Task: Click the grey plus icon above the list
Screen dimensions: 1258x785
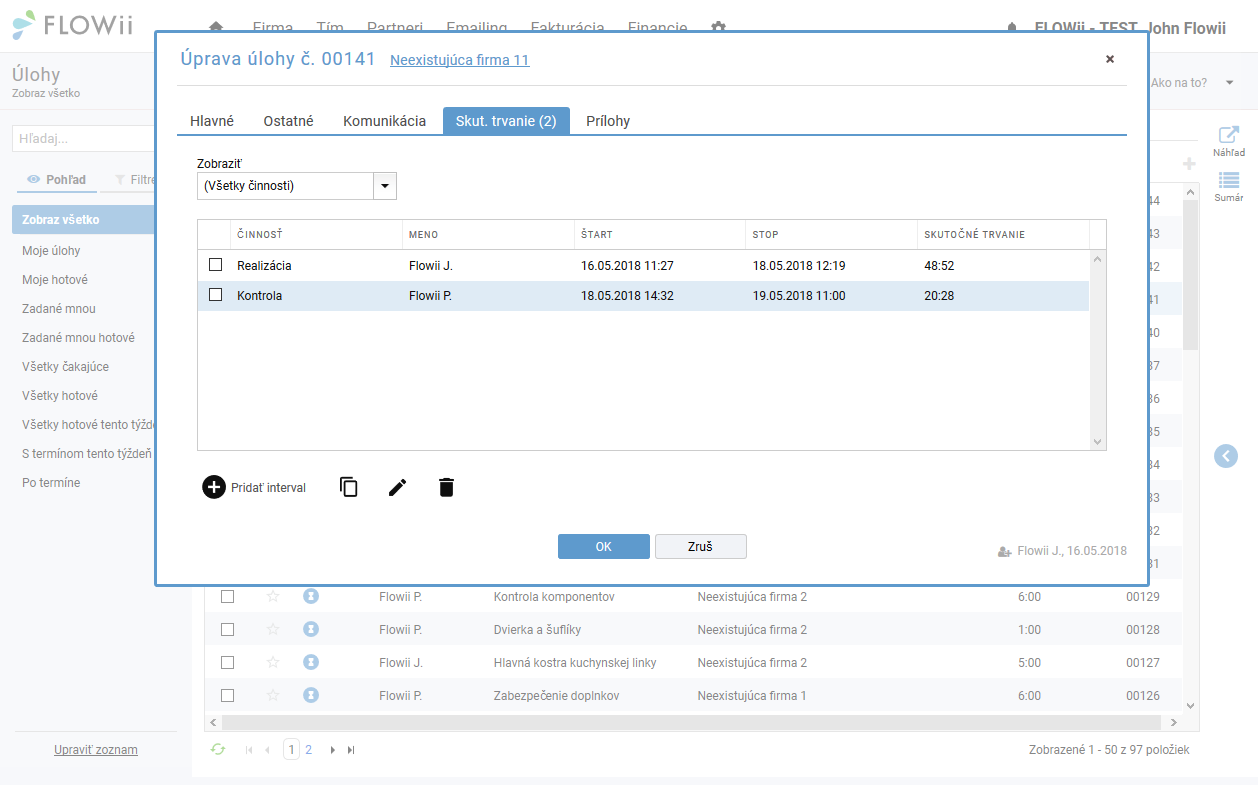Action: point(1189,164)
